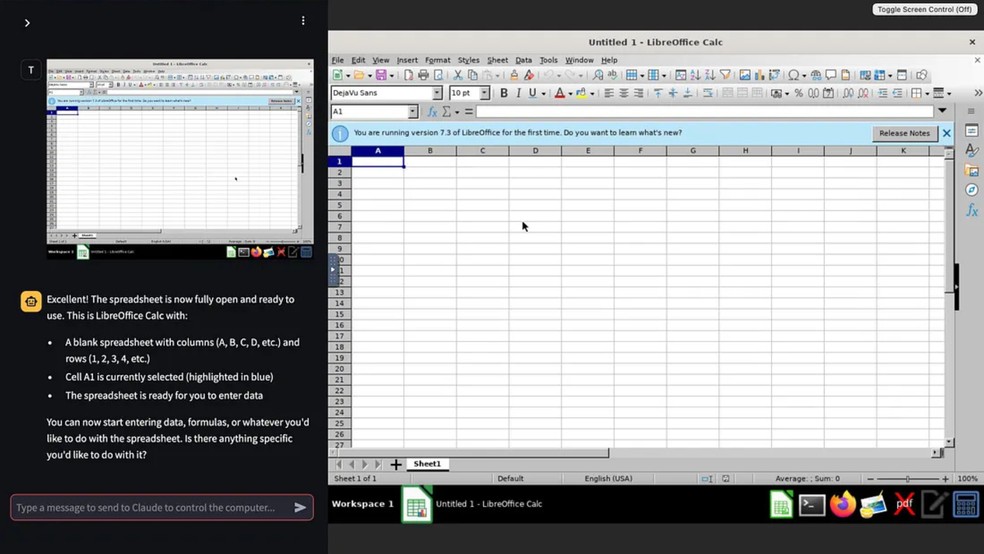
Task: Click the zoom slider in status bar
Action: 907,479
